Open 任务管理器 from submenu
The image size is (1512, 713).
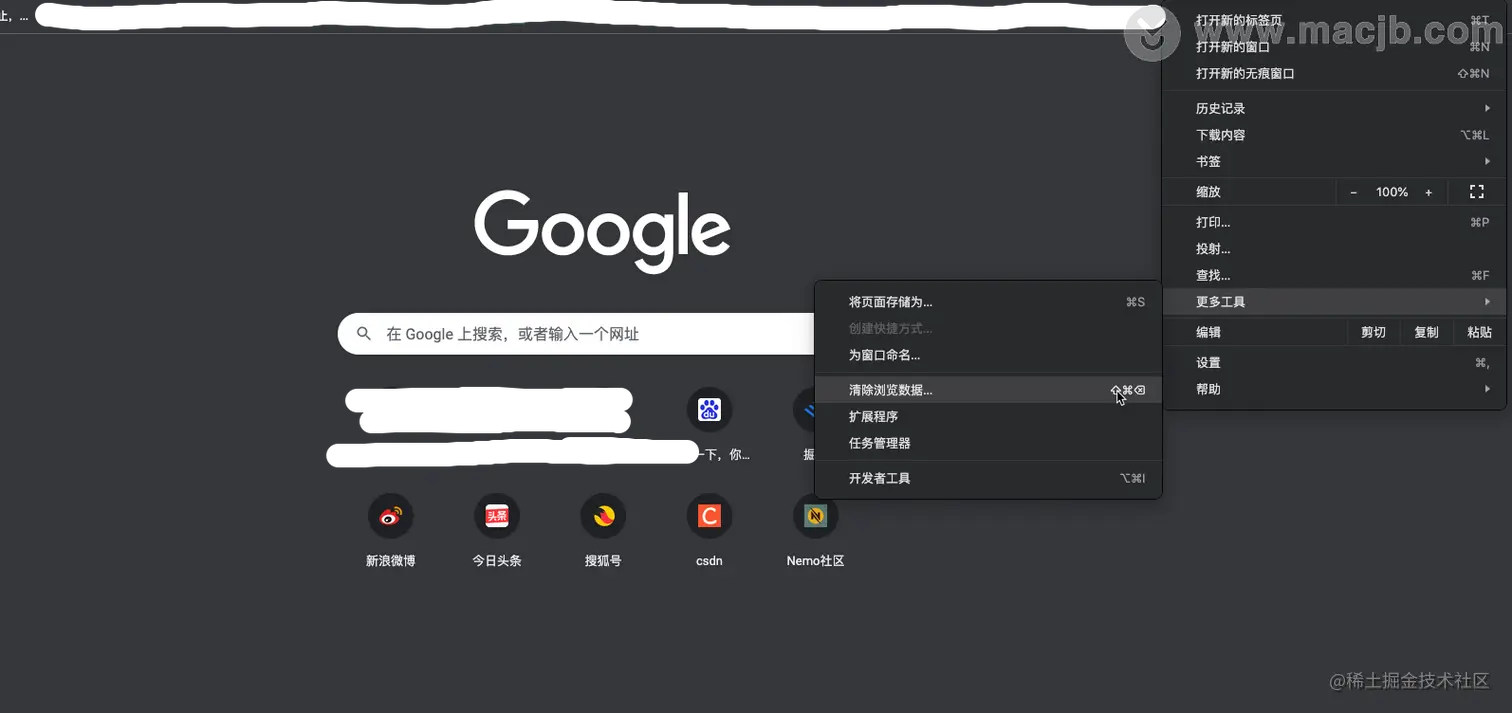pos(988,443)
